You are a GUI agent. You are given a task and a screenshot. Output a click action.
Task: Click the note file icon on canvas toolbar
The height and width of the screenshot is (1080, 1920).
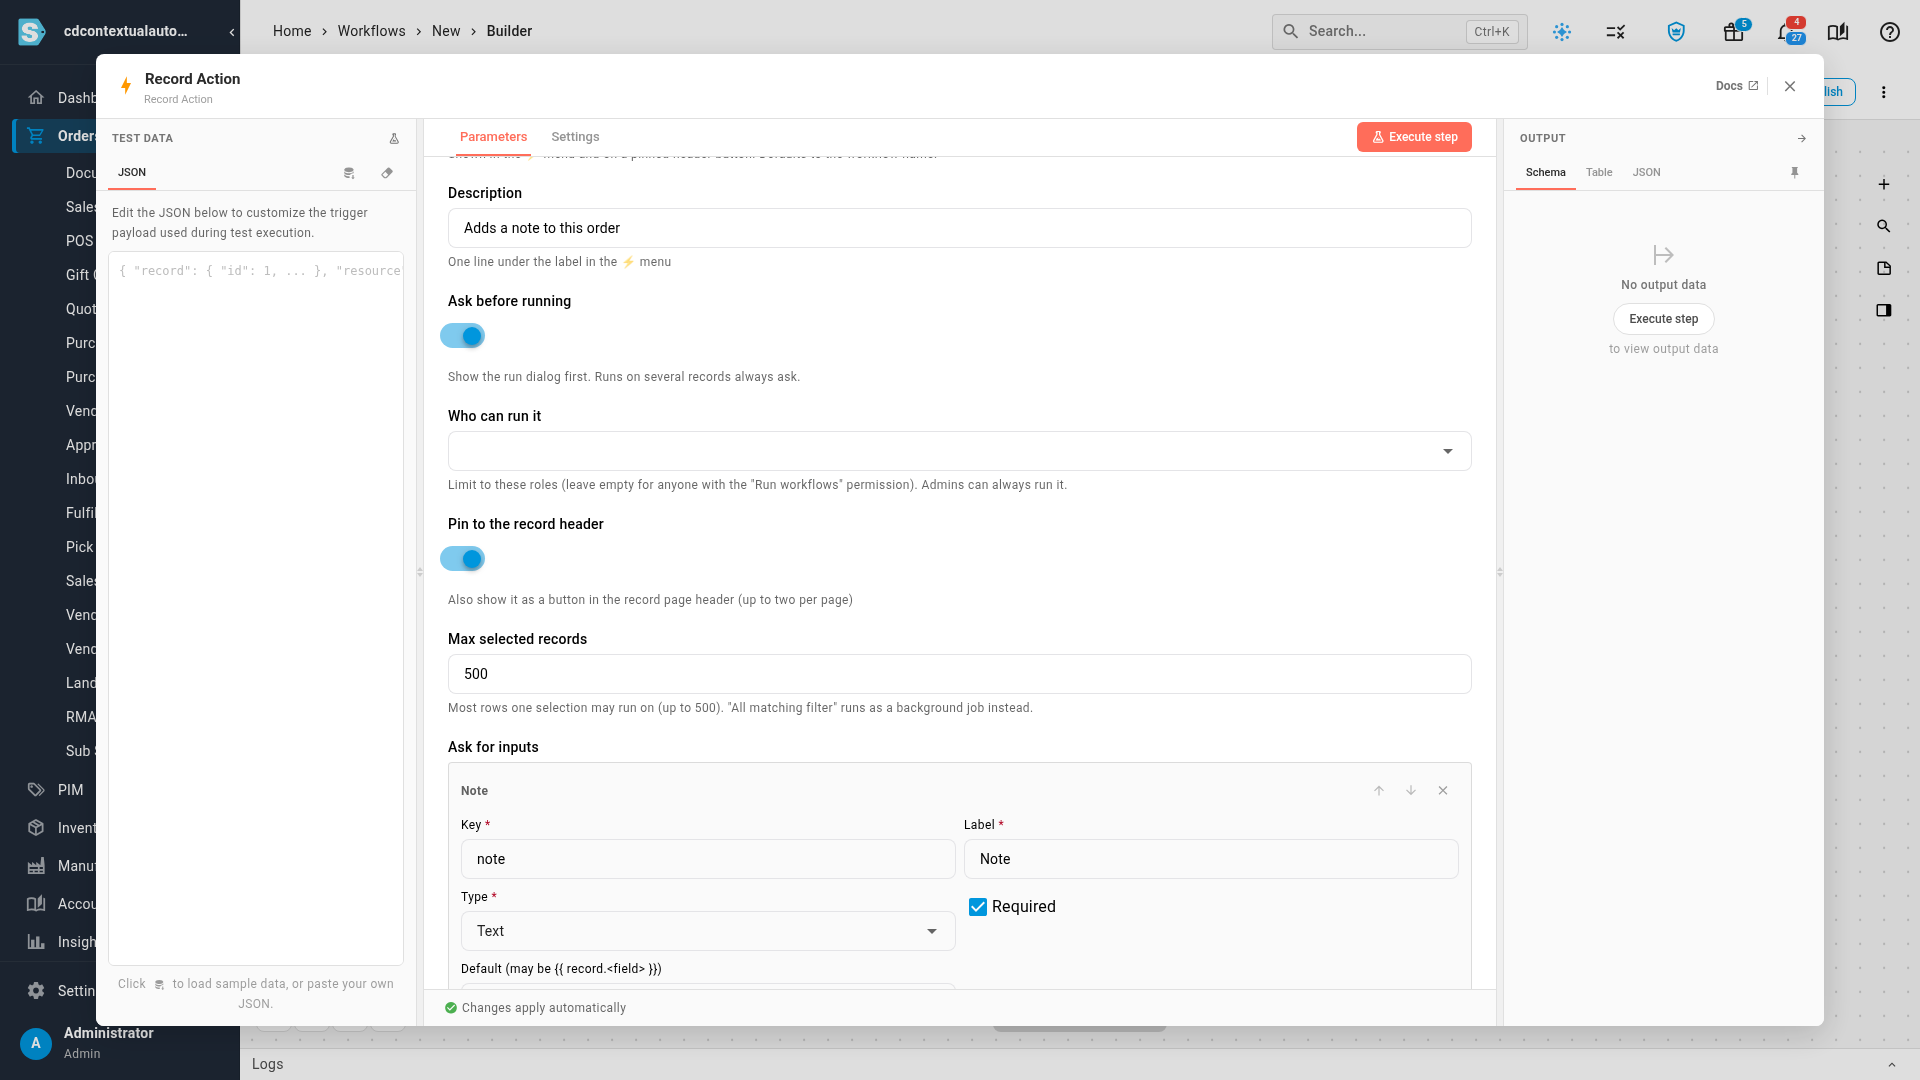[1884, 269]
